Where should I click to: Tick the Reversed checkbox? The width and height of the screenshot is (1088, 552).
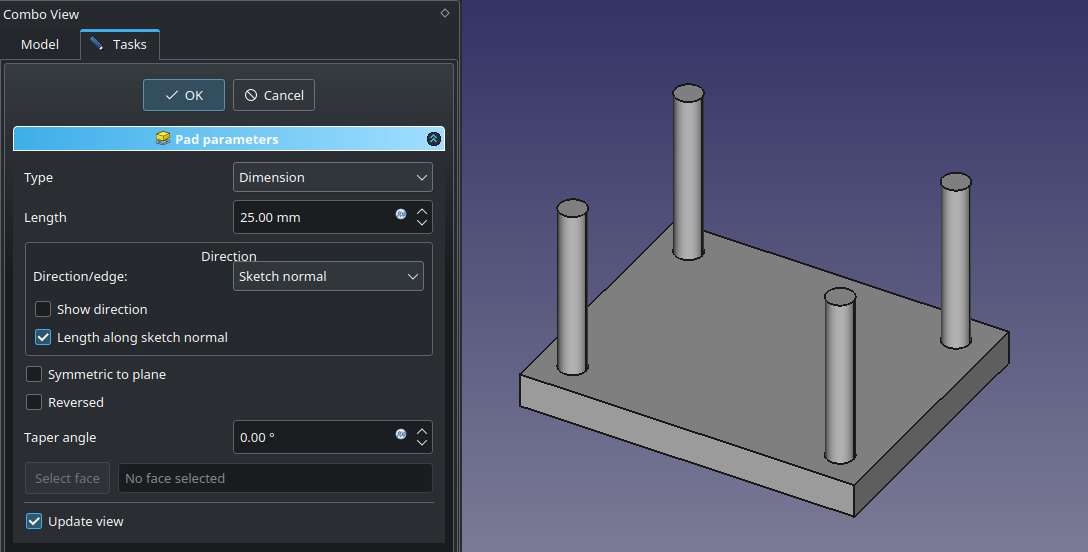click(34, 402)
